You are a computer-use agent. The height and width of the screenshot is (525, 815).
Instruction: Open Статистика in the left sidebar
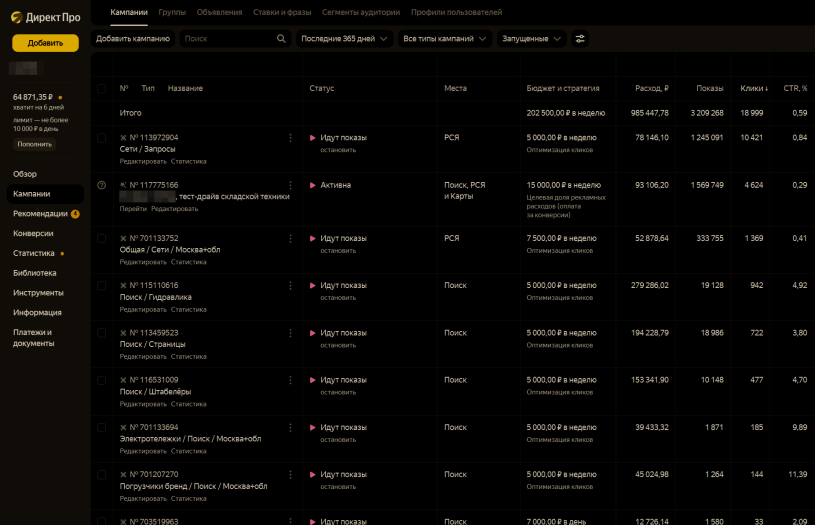point(34,253)
